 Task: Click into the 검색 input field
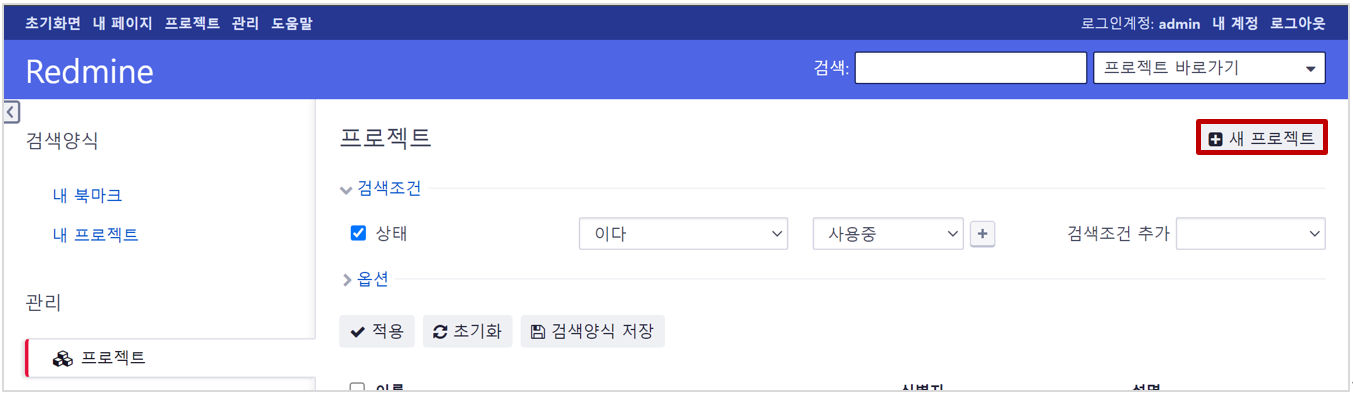971,68
